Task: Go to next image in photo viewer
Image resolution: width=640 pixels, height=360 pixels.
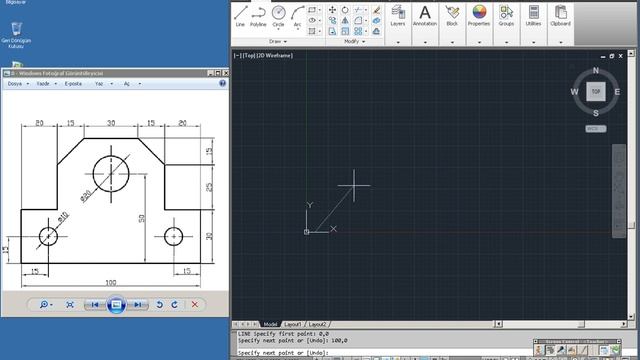Action: pyautogui.click(x=138, y=304)
